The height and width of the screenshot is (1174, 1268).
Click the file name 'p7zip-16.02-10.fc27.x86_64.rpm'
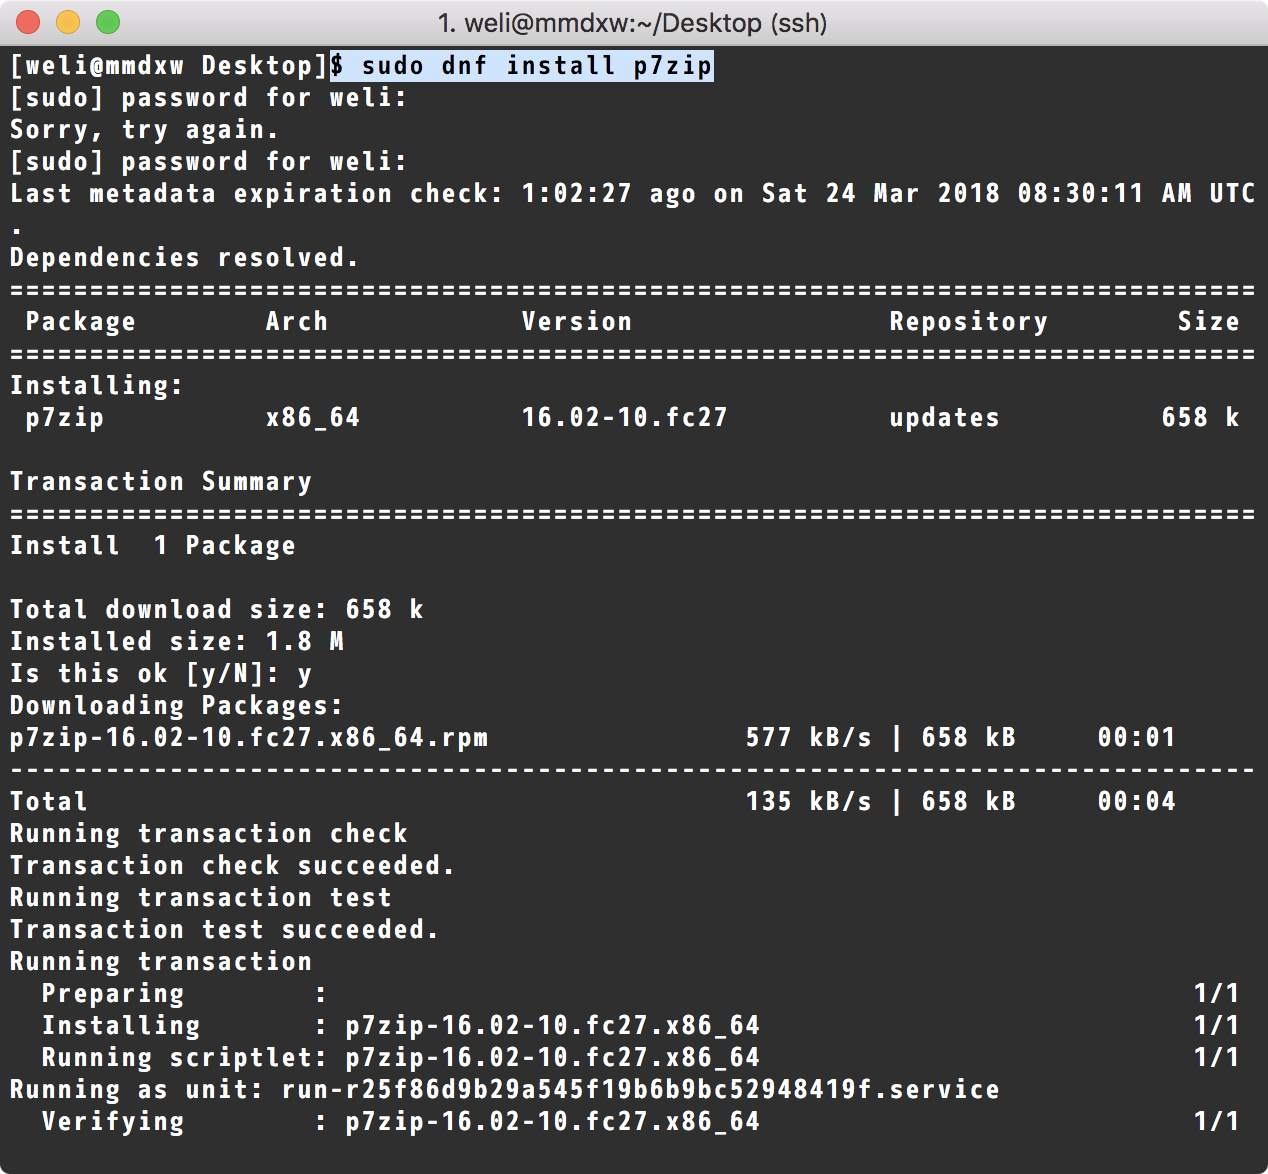[249, 738]
